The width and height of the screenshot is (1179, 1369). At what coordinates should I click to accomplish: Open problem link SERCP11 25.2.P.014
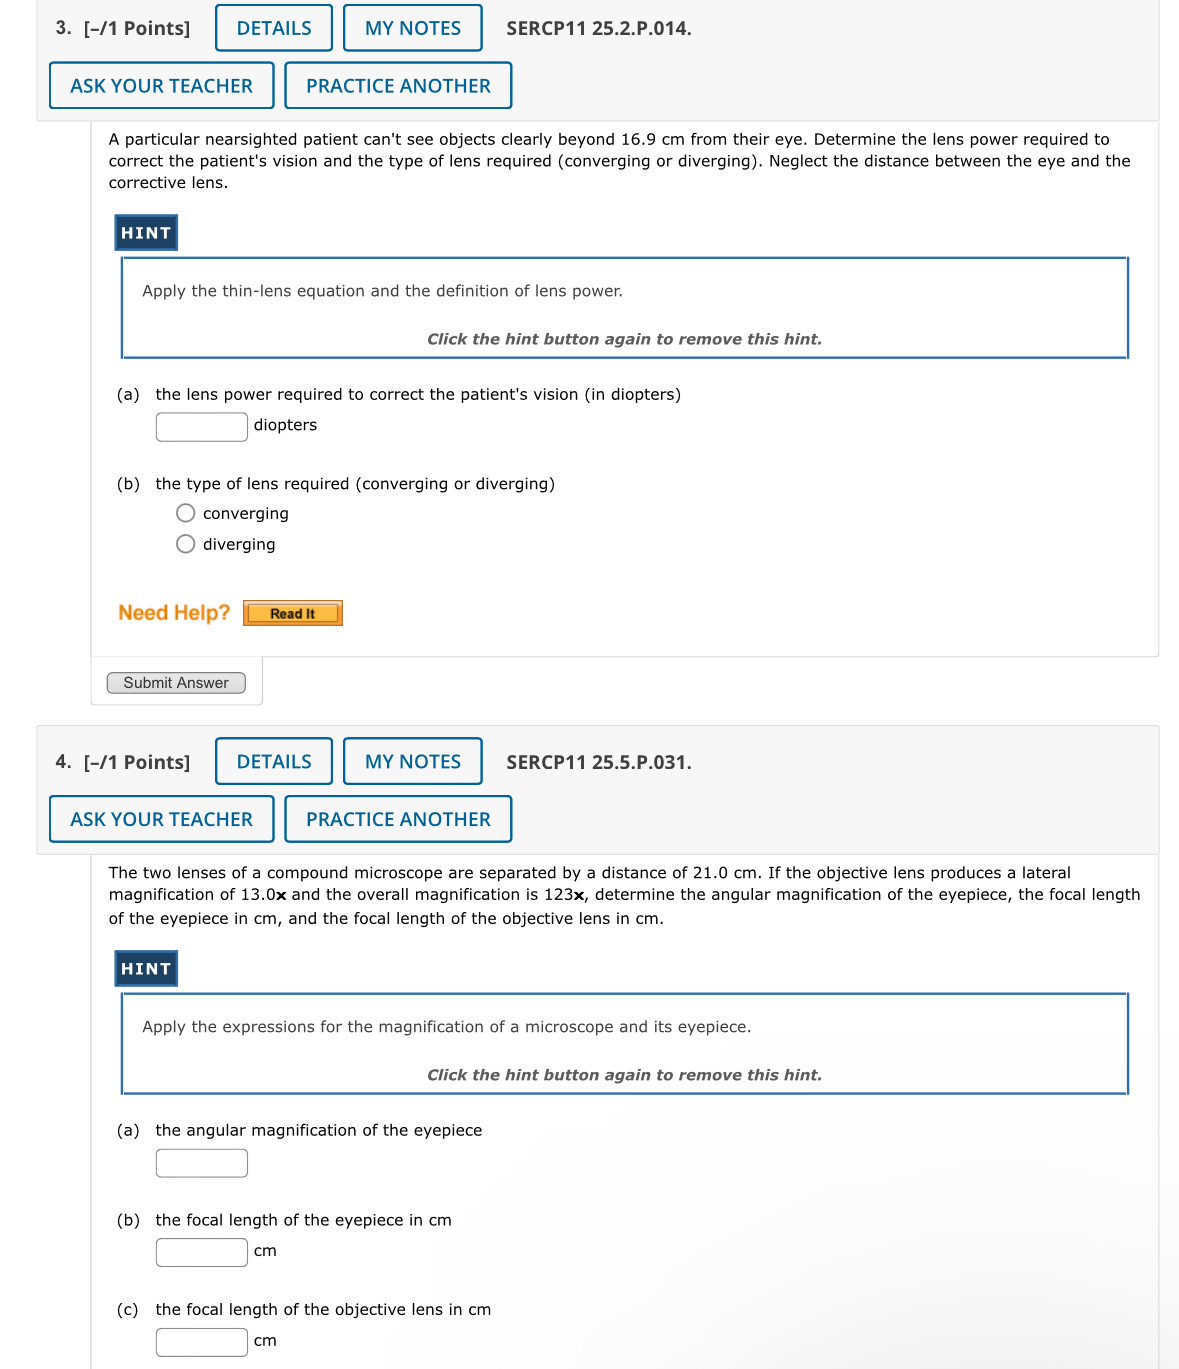click(598, 29)
